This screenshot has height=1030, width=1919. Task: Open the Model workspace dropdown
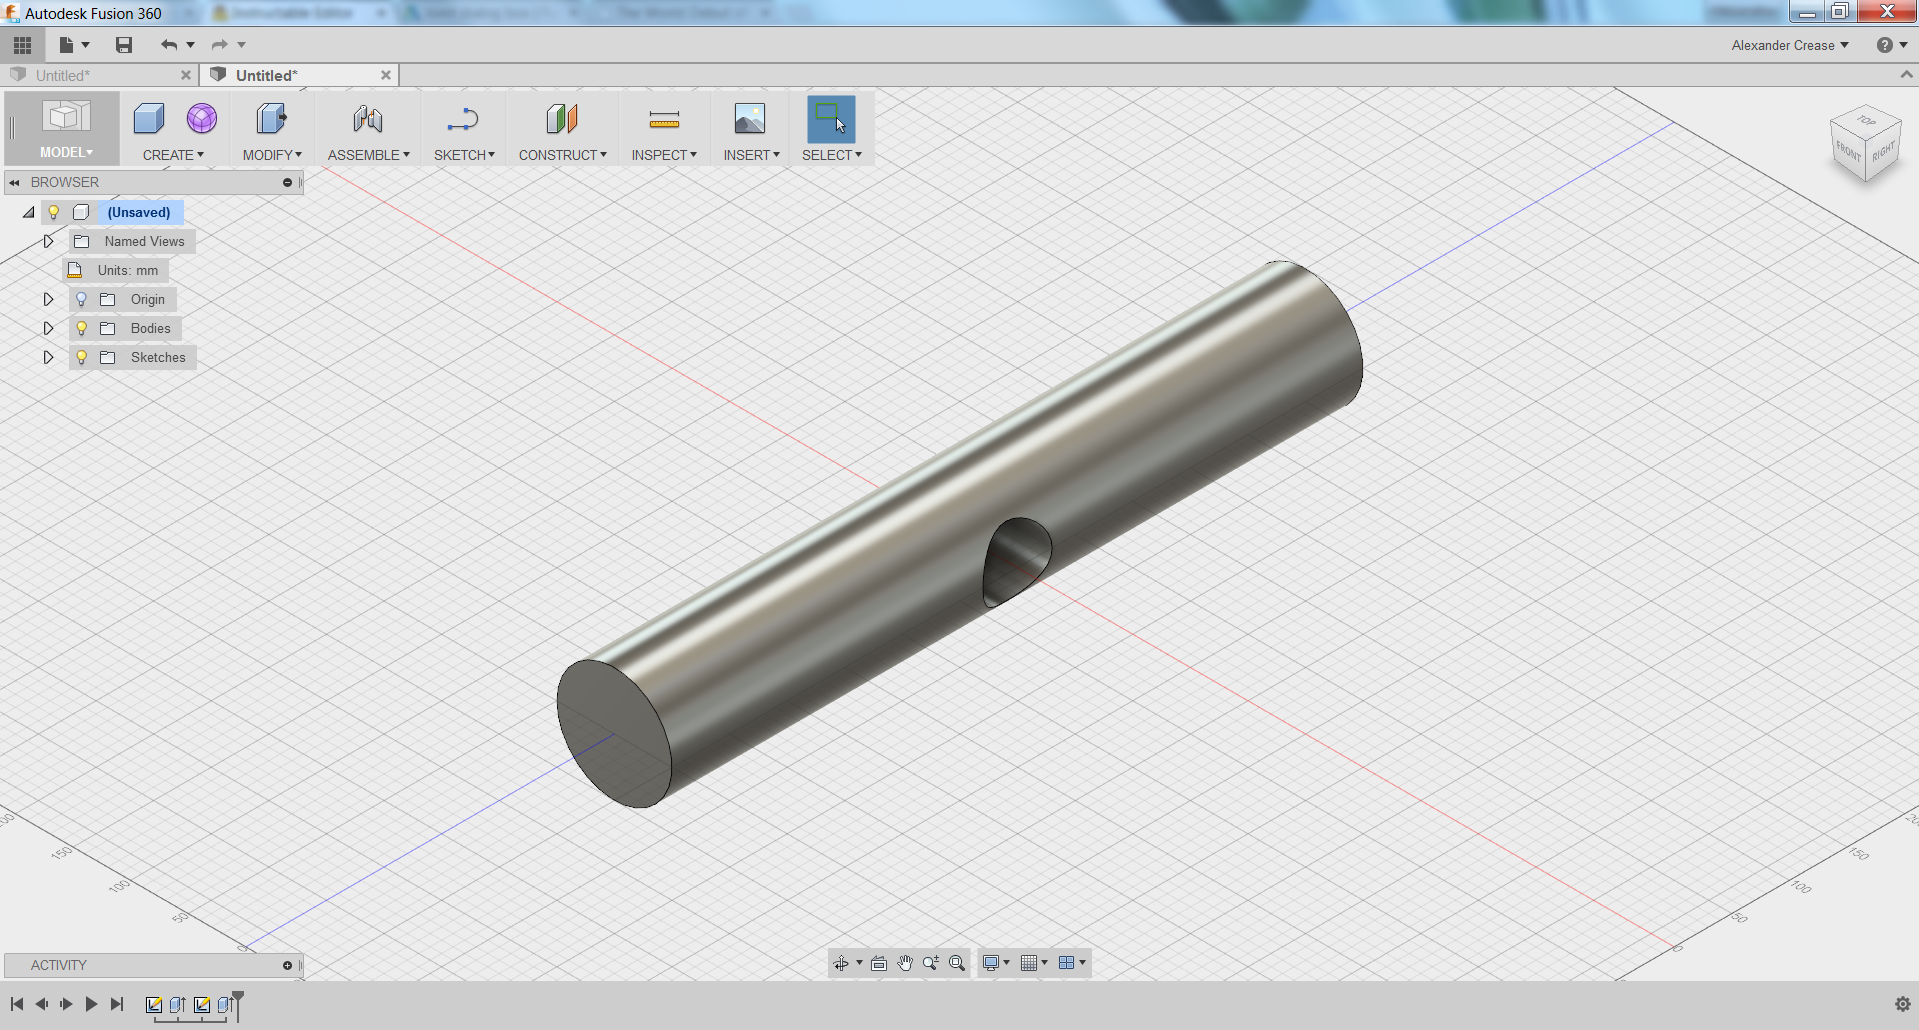(66, 152)
